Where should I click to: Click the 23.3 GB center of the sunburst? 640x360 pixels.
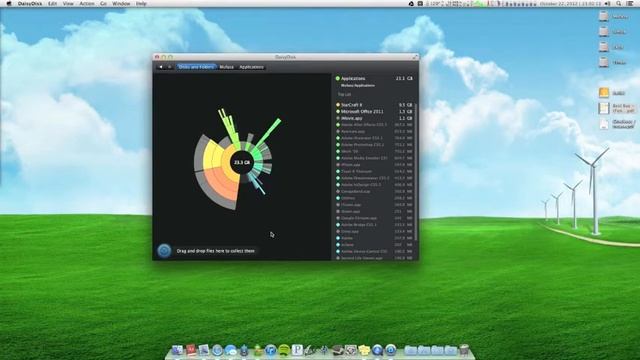[x=242, y=162]
